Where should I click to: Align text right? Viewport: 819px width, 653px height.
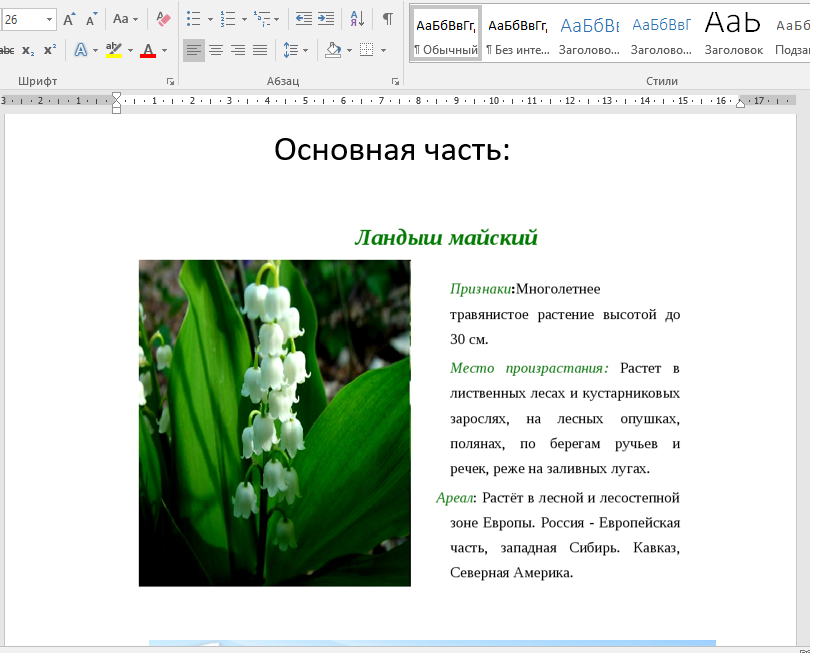pyautogui.click(x=238, y=50)
